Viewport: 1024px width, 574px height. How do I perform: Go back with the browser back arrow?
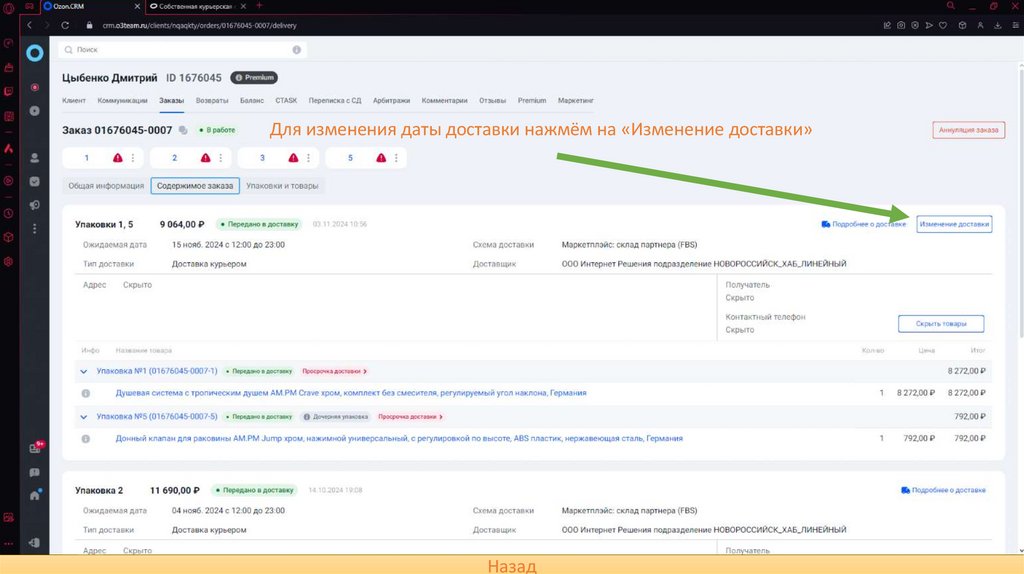[x=29, y=25]
